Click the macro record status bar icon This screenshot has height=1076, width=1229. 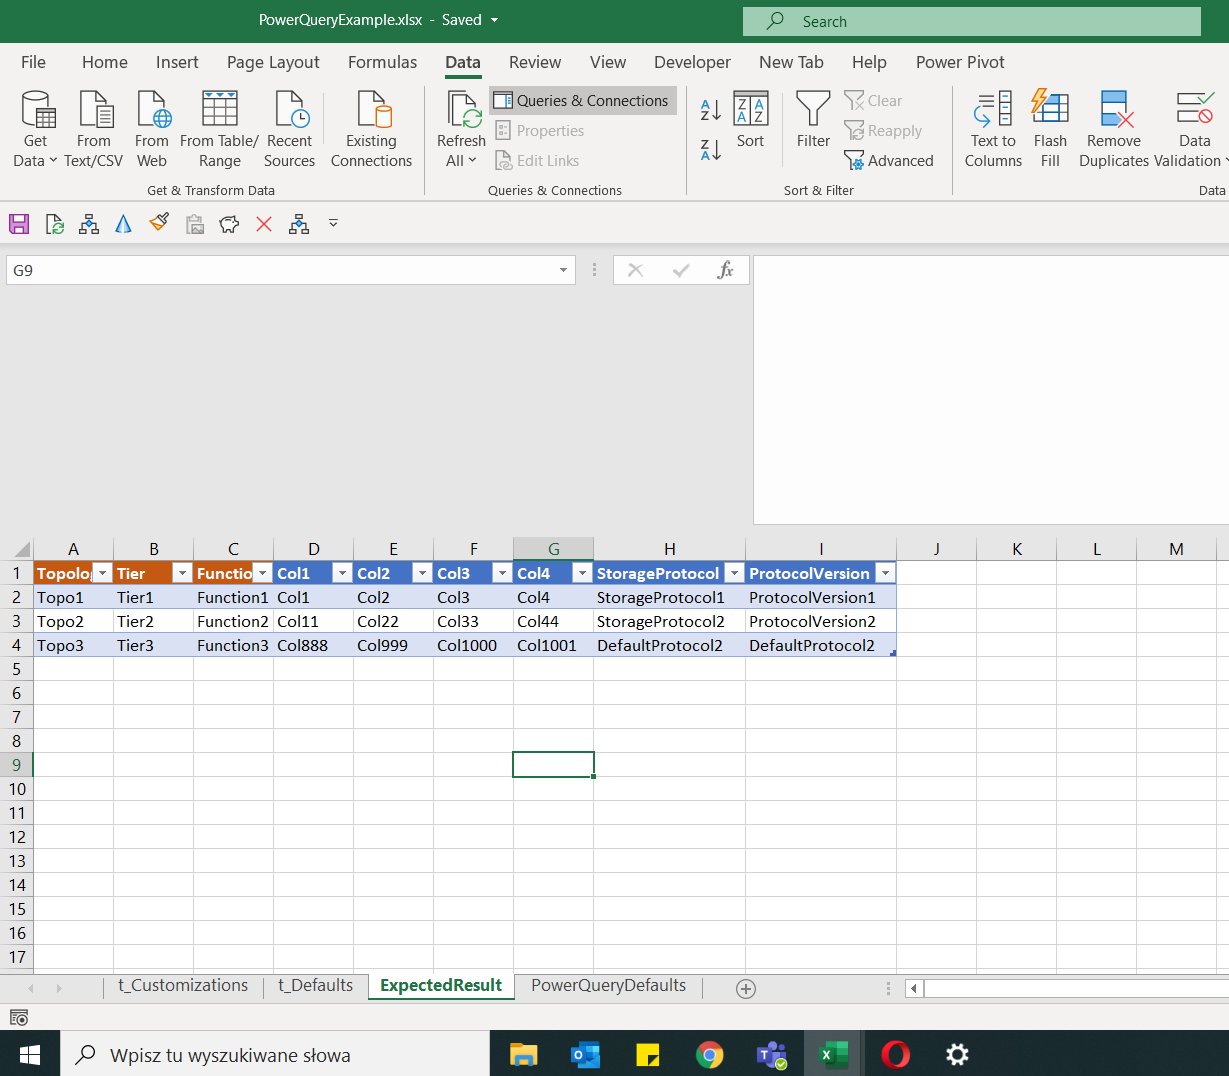pos(19,1017)
